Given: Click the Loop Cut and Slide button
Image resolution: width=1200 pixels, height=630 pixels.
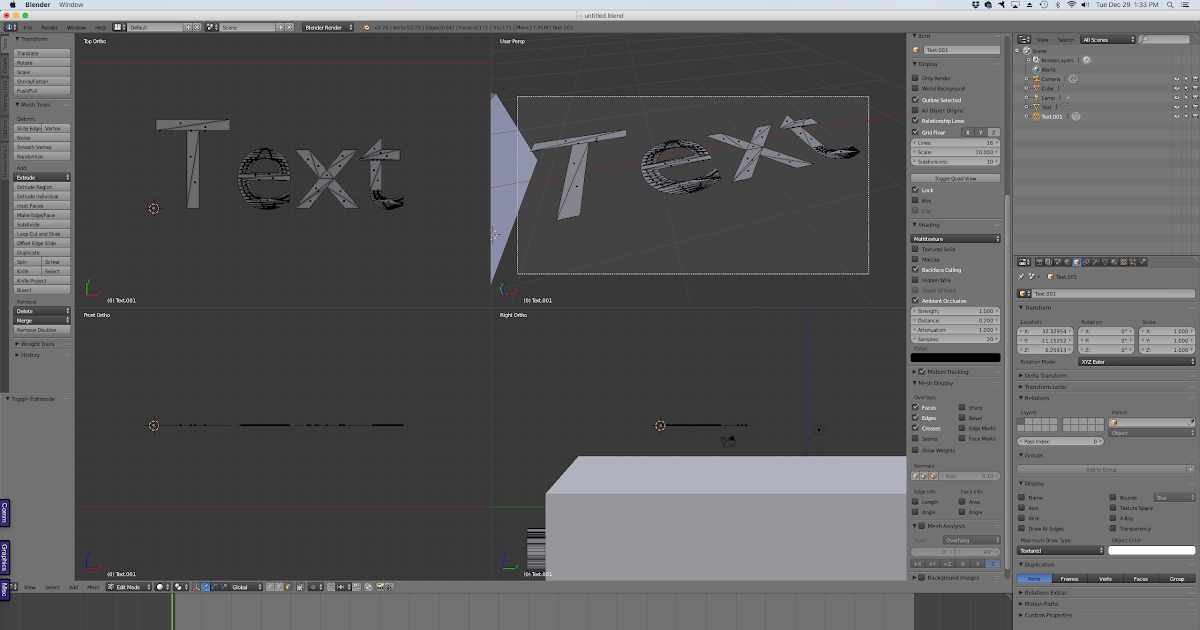Looking at the screenshot, I should [x=42, y=234].
